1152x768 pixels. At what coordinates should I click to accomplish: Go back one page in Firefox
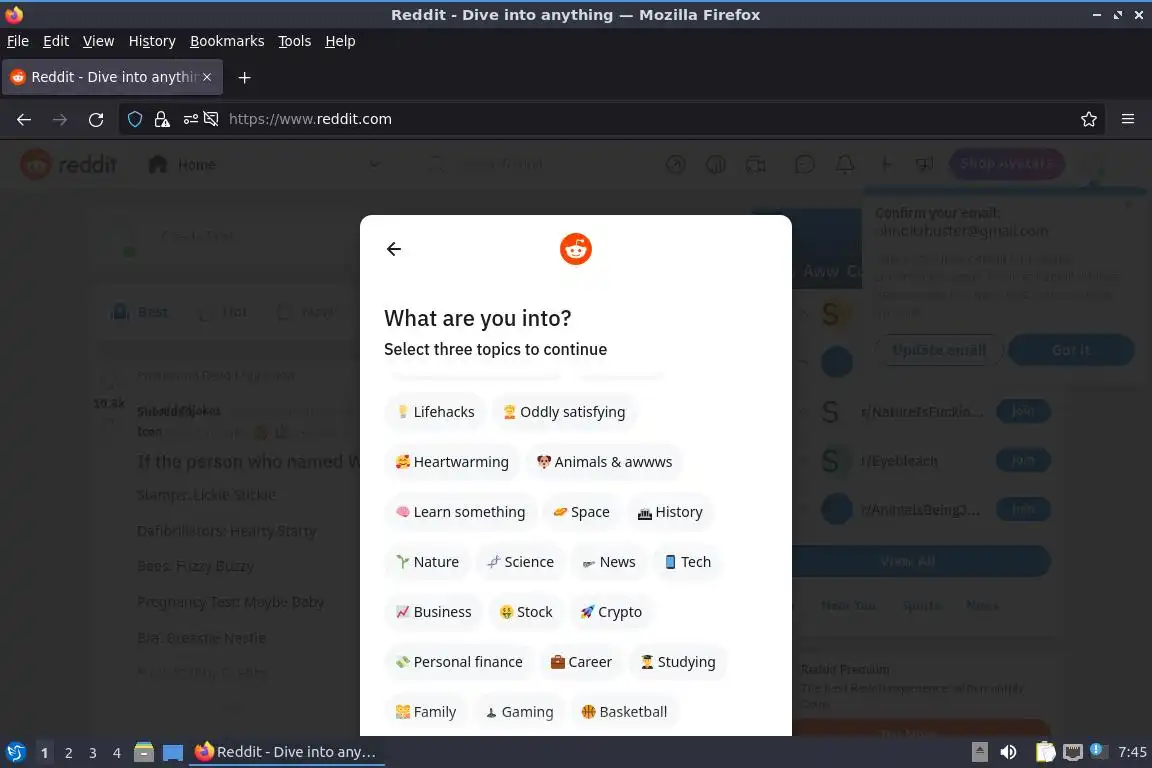(24, 119)
